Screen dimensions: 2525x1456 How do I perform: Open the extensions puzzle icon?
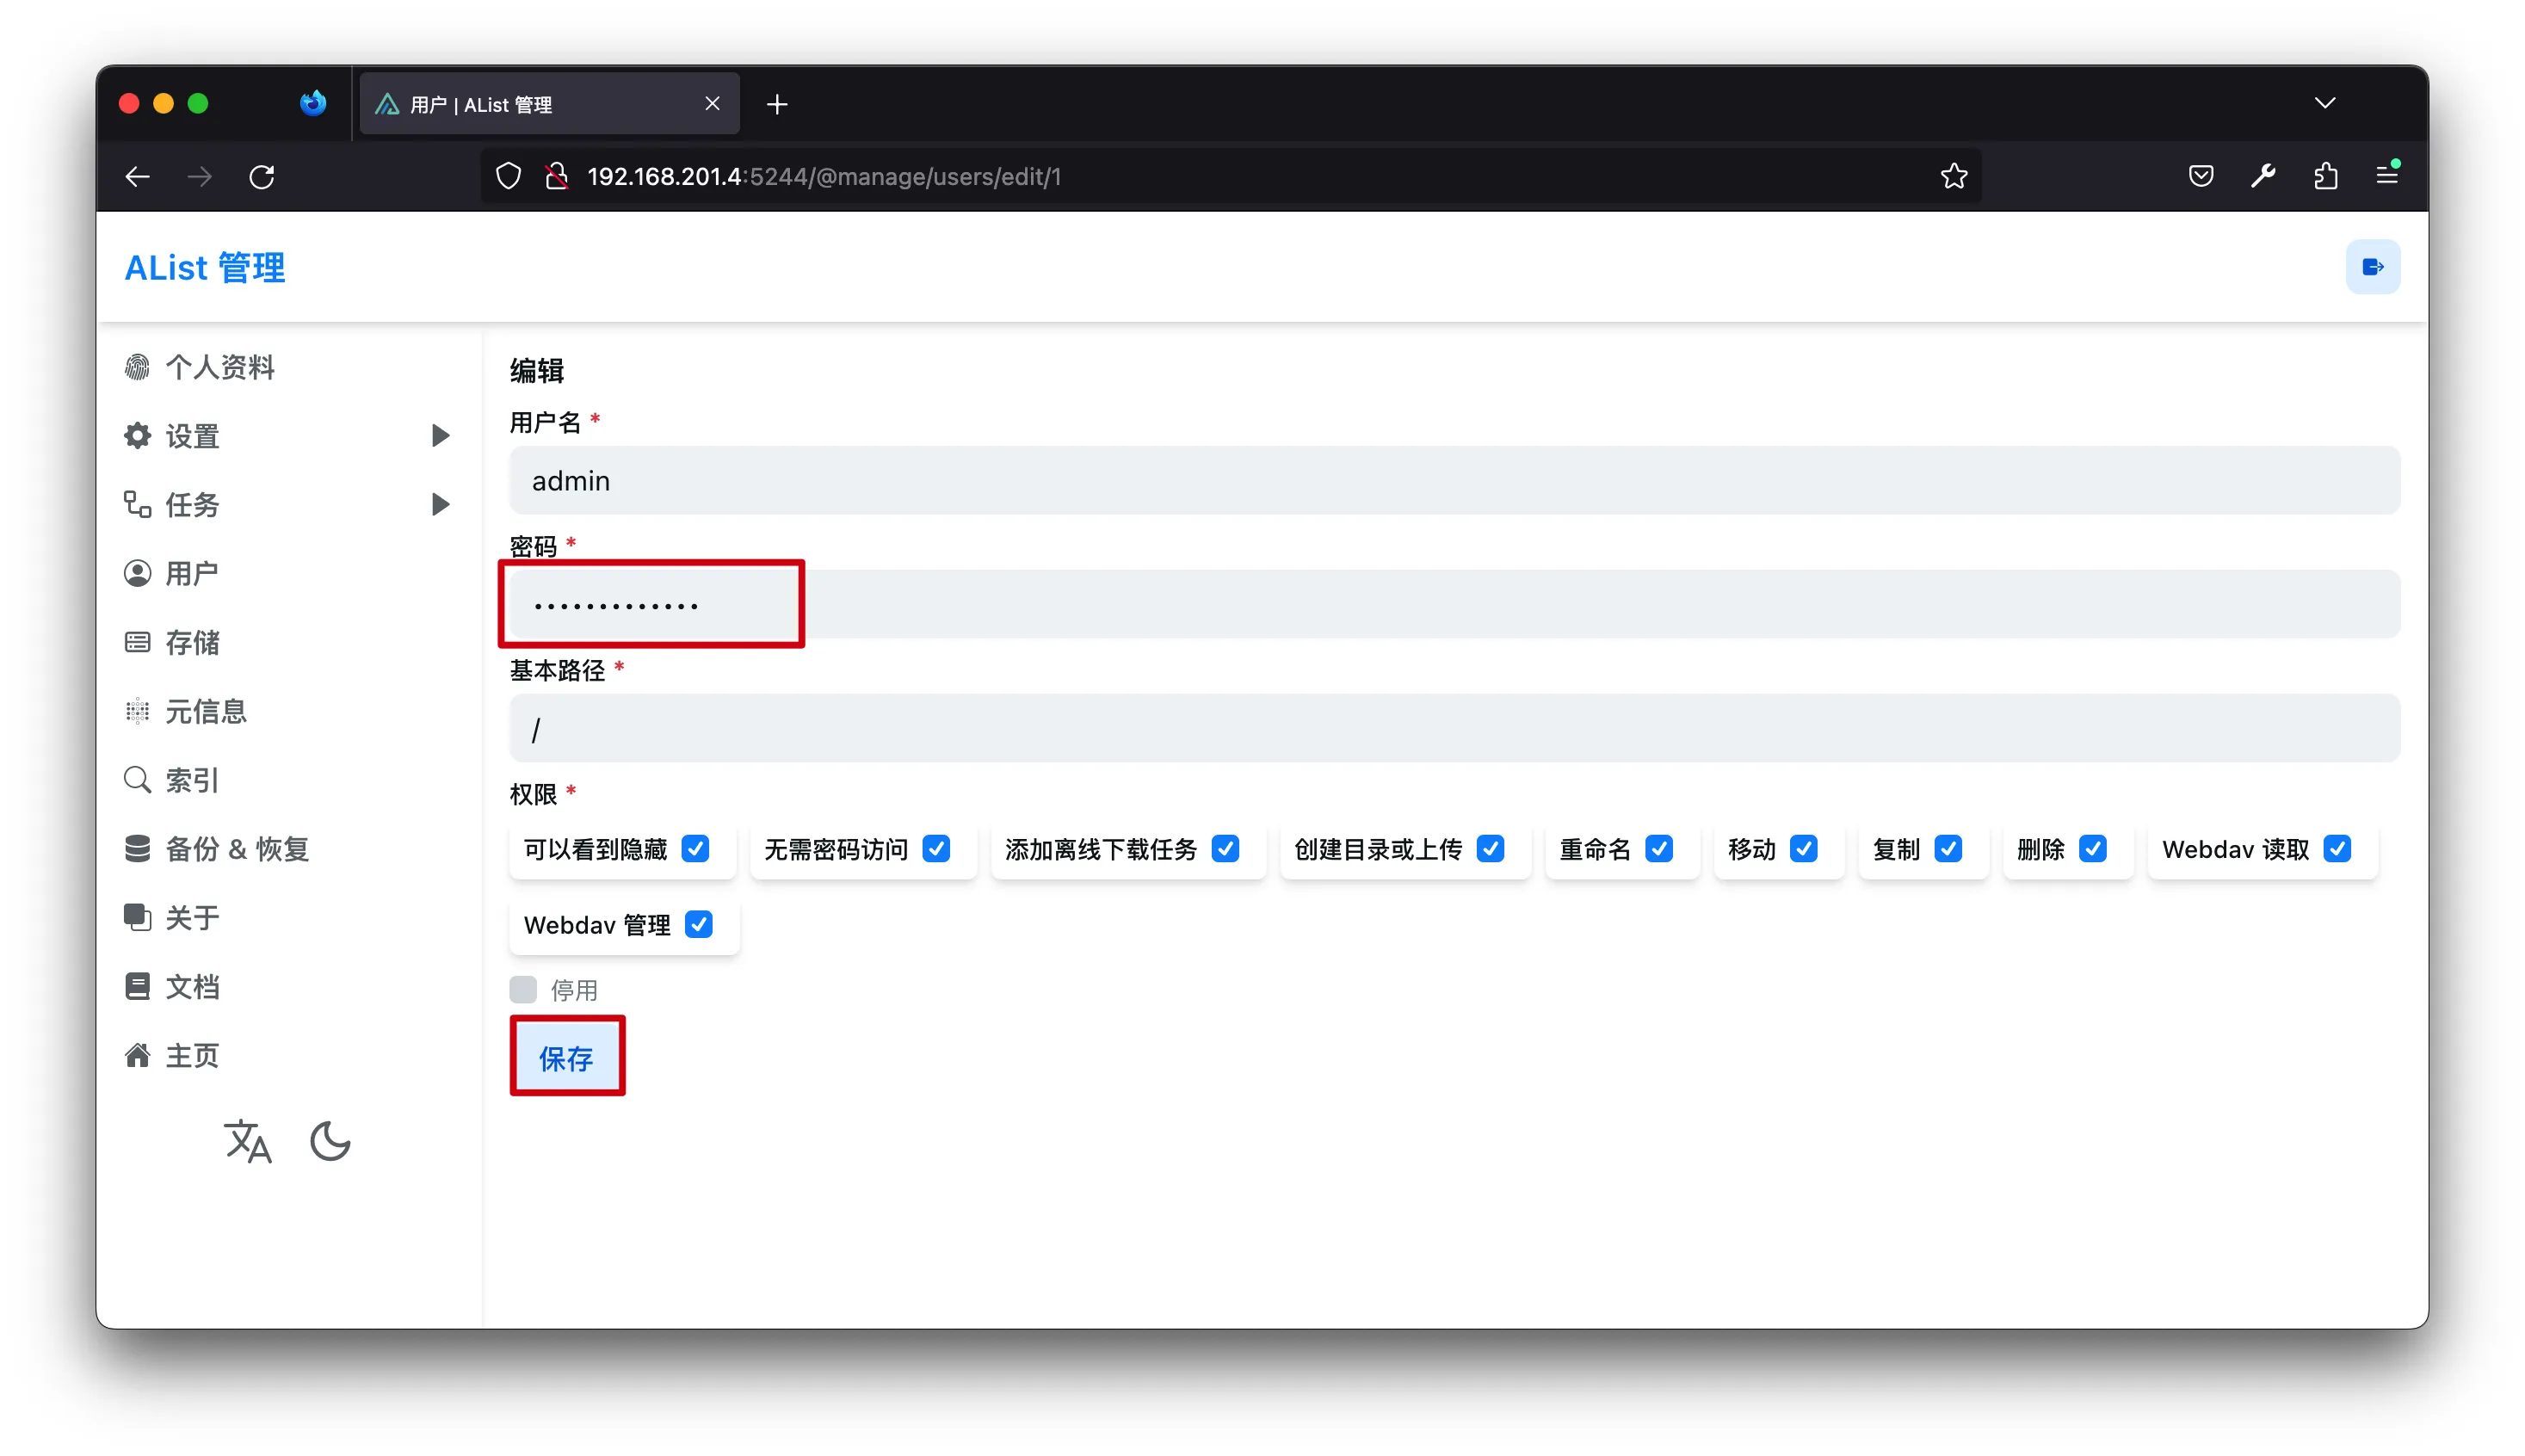coord(2326,177)
